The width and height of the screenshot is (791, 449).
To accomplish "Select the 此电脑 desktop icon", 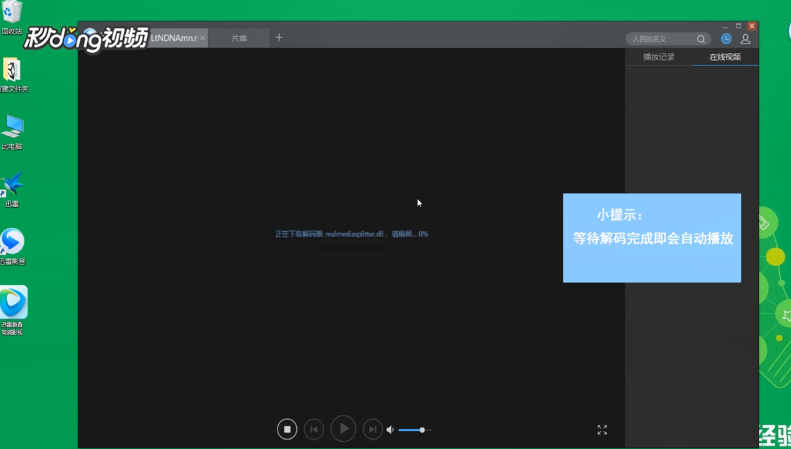I will coord(12,132).
